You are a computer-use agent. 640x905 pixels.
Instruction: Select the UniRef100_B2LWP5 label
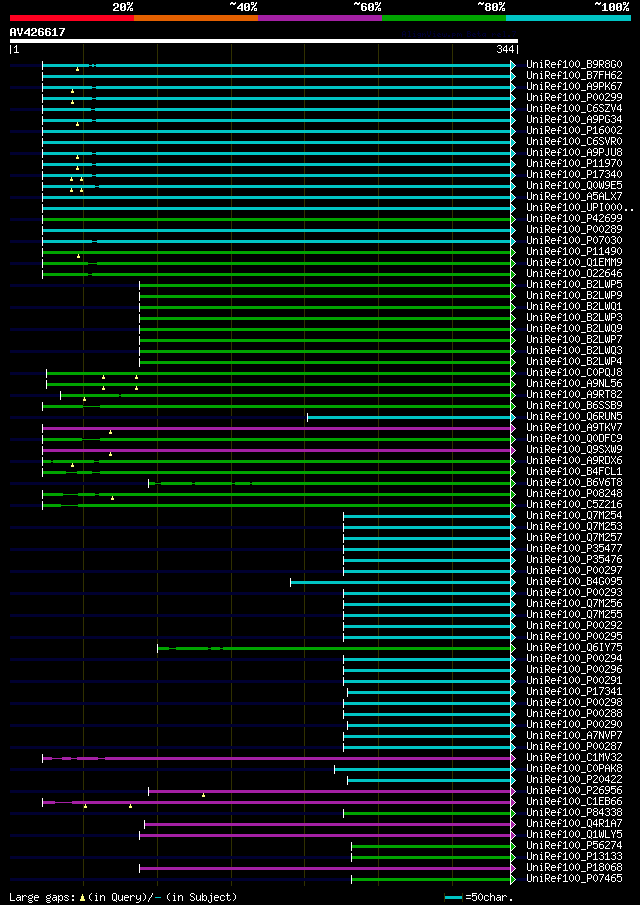tap(574, 285)
